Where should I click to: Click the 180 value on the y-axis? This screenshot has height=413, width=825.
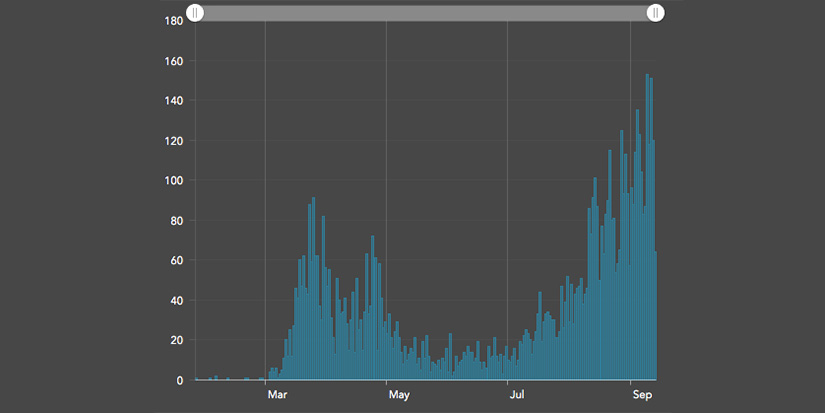pos(174,21)
